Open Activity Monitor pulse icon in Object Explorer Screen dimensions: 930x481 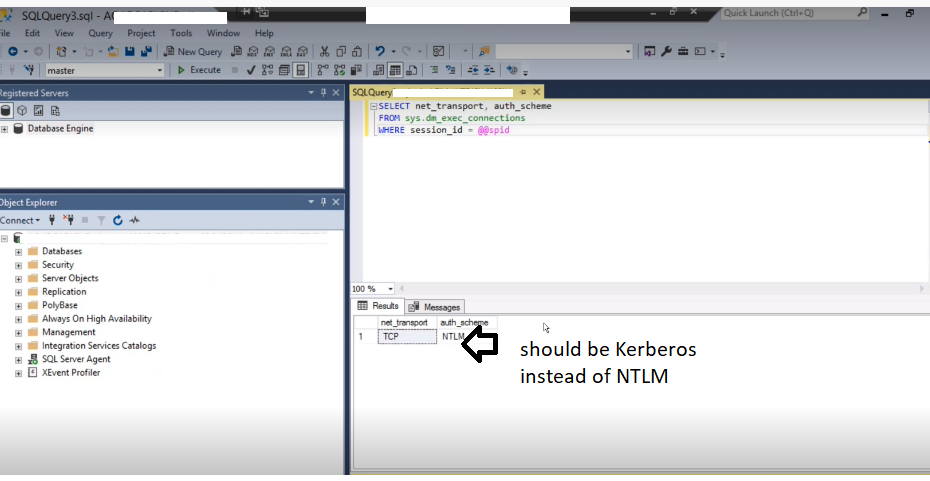pyautogui.click(x=135, y=220)
